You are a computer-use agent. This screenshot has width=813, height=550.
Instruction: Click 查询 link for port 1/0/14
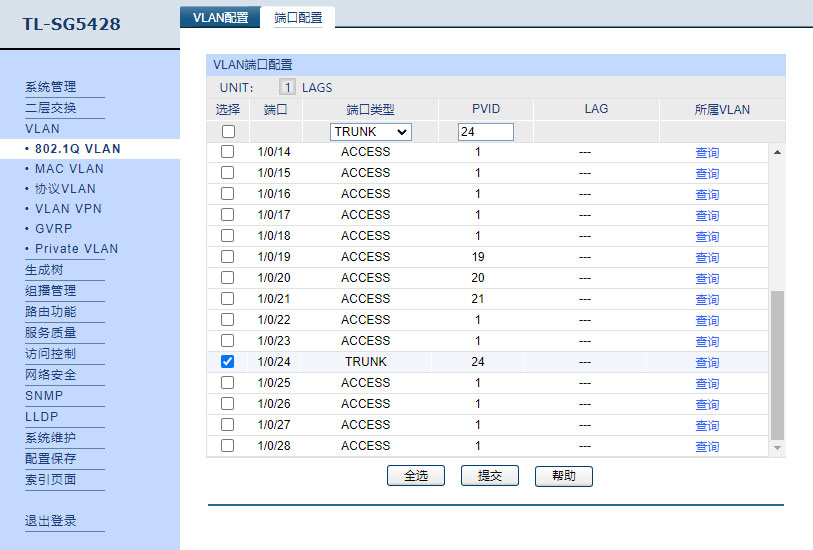tap(707, 153)
